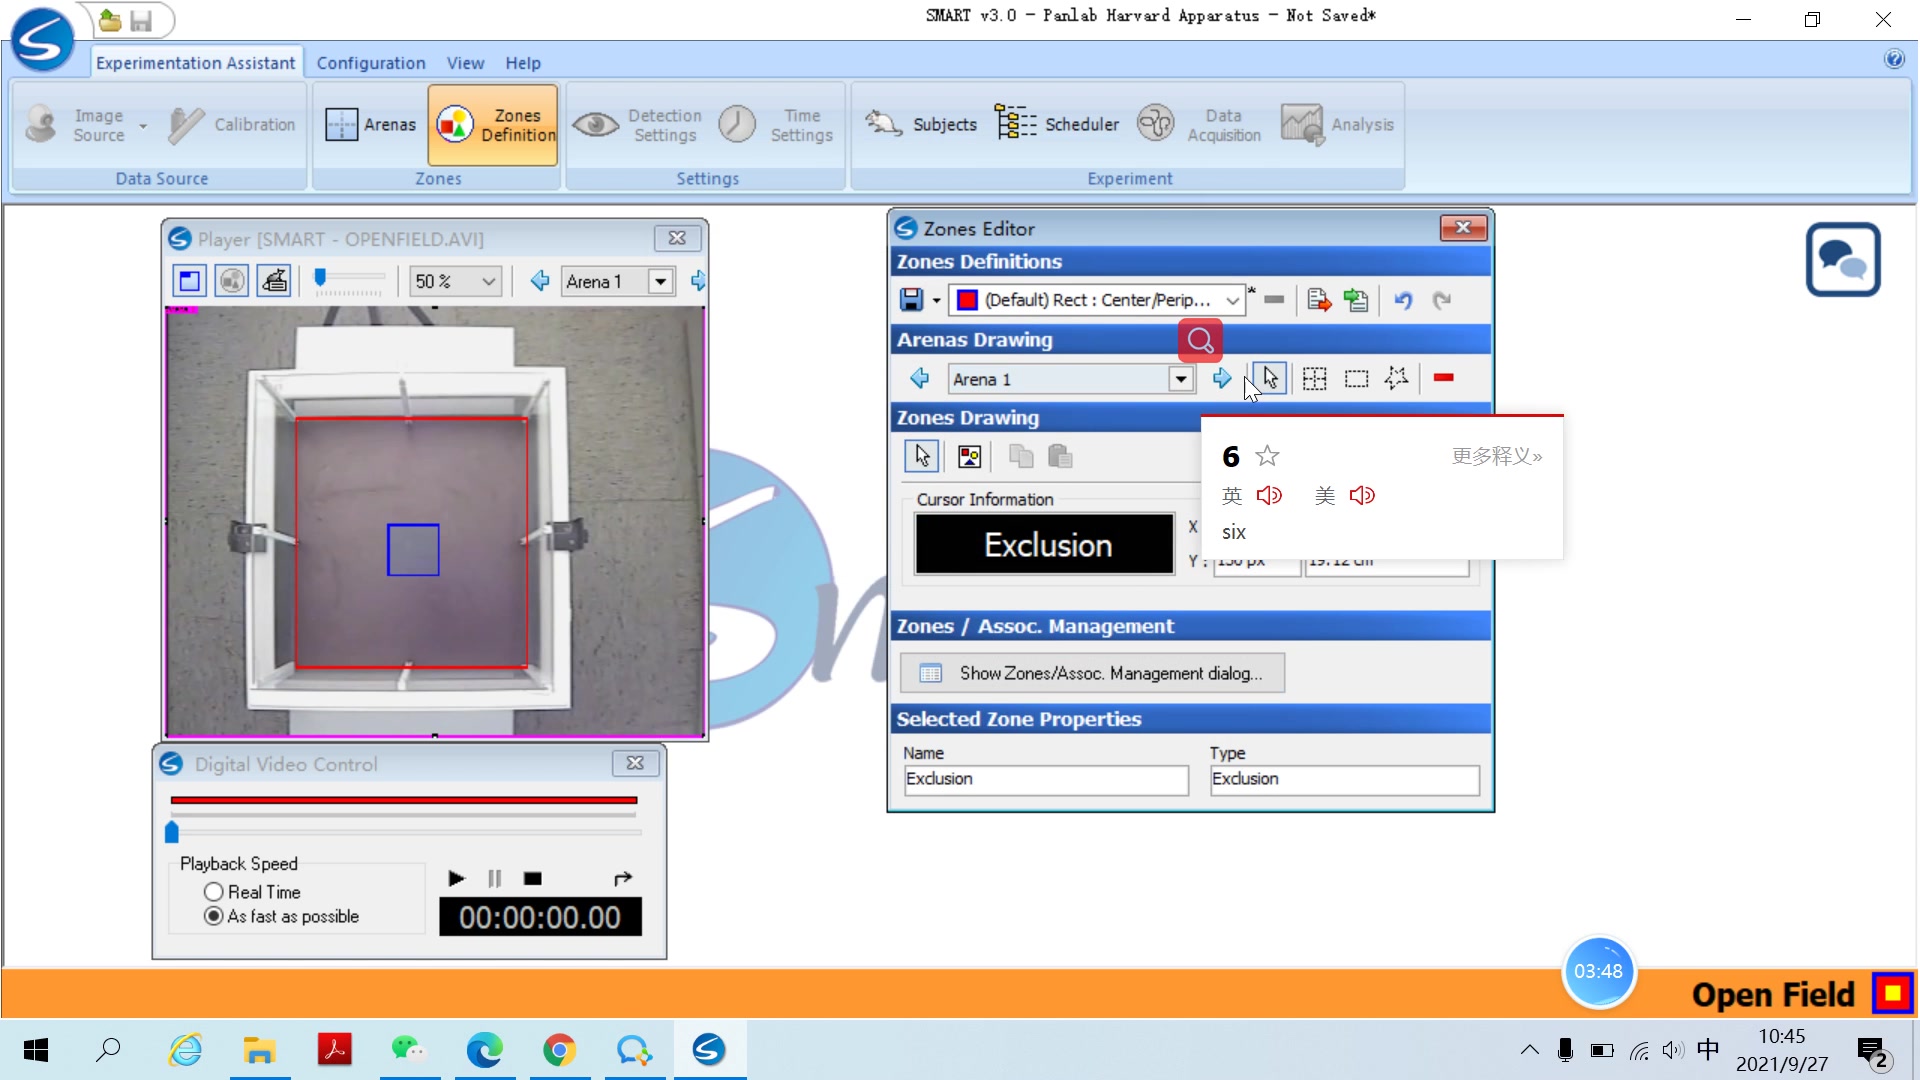Select the Arenas tool in toolbar
The height and width of the screenshot is (1080, 1920).
(x=371, y=123)
